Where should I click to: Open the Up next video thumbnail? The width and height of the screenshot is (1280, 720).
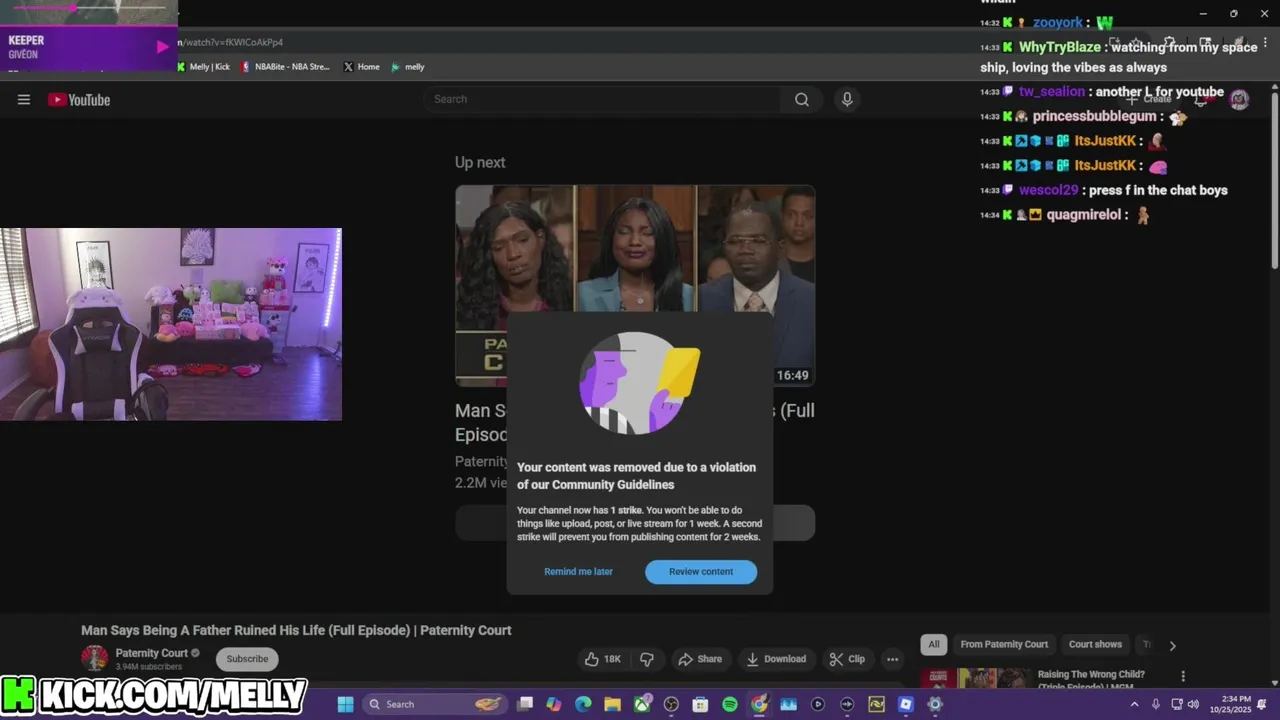point(635,286)
